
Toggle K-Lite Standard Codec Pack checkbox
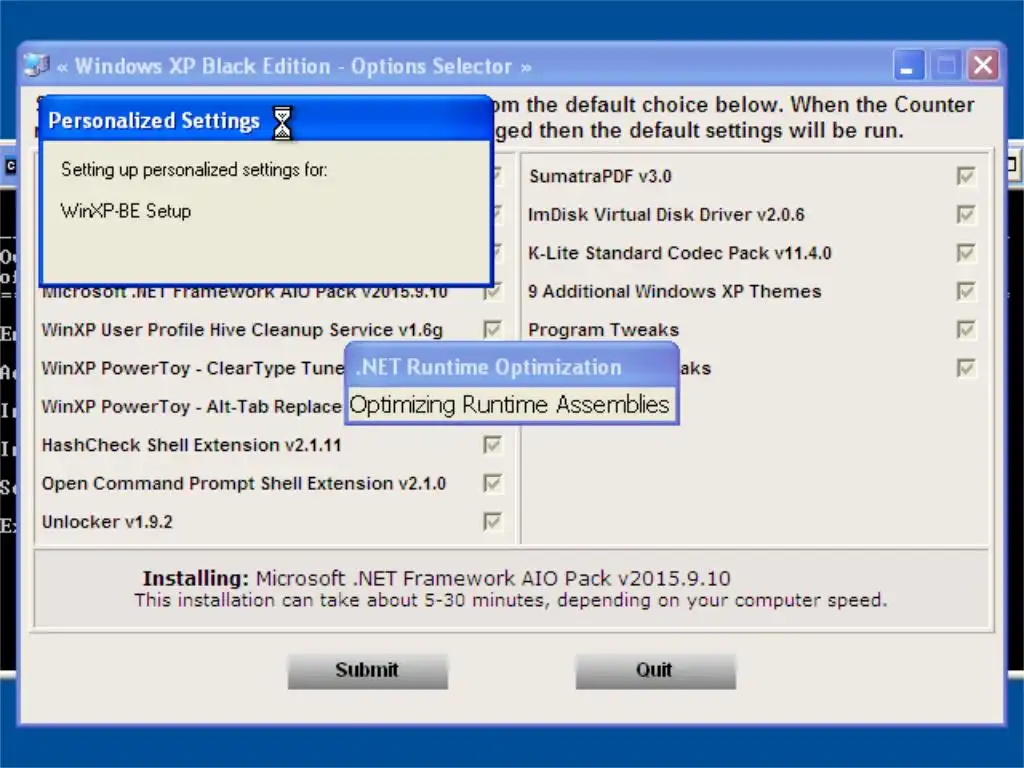(x=966, y=253)
